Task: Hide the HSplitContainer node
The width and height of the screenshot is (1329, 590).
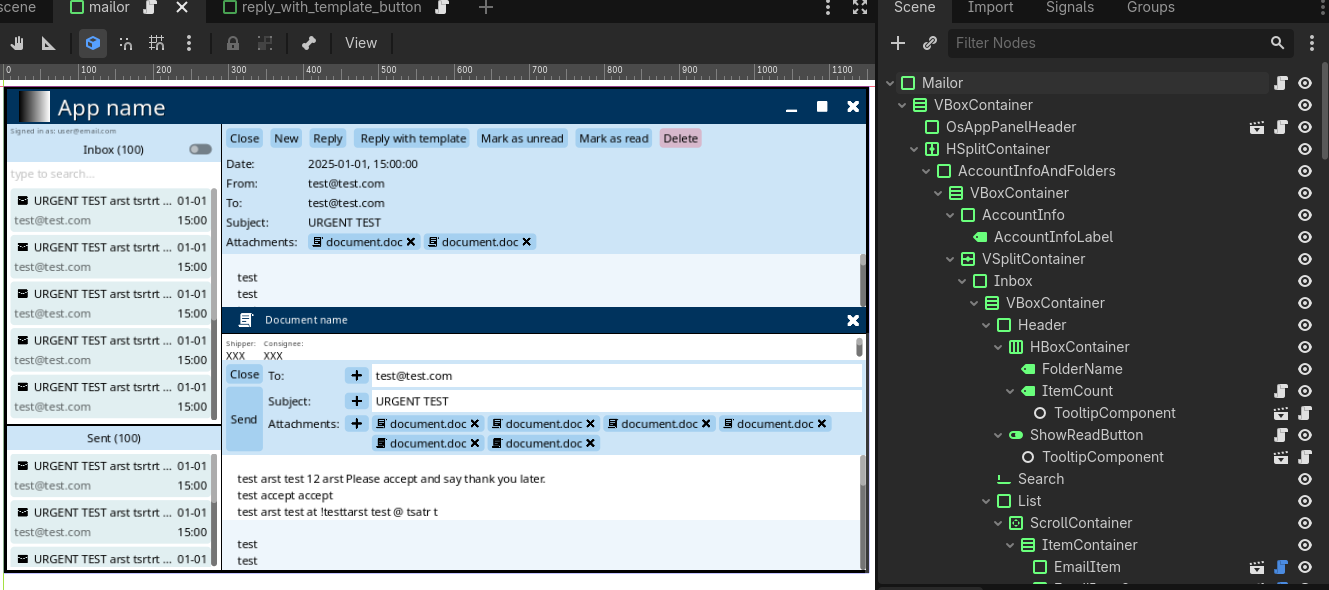Action: click(x=1305, y=149)
